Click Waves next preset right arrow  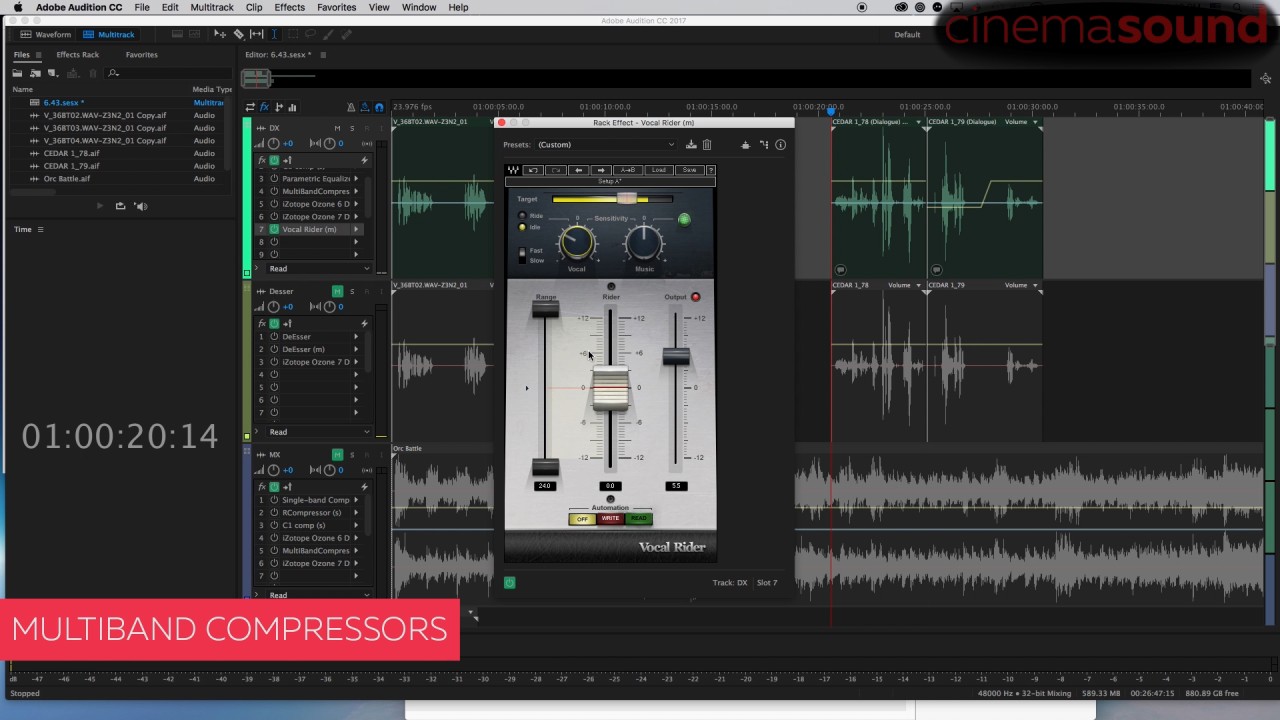click(x=601, y=170)
